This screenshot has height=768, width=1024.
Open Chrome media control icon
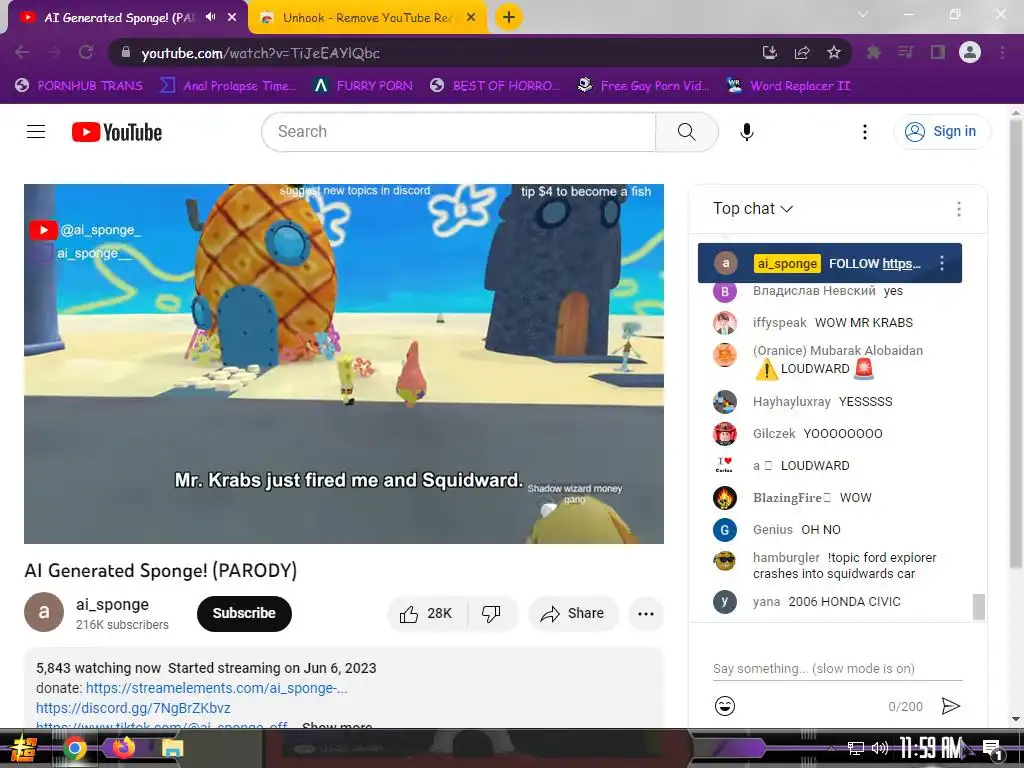tap(905, 52)
